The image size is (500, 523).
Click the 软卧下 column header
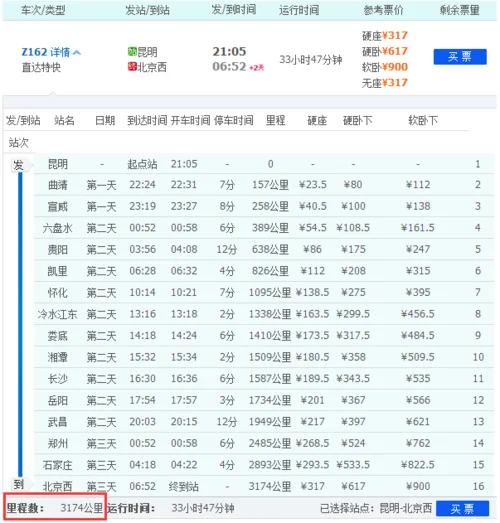click(423, 120)
